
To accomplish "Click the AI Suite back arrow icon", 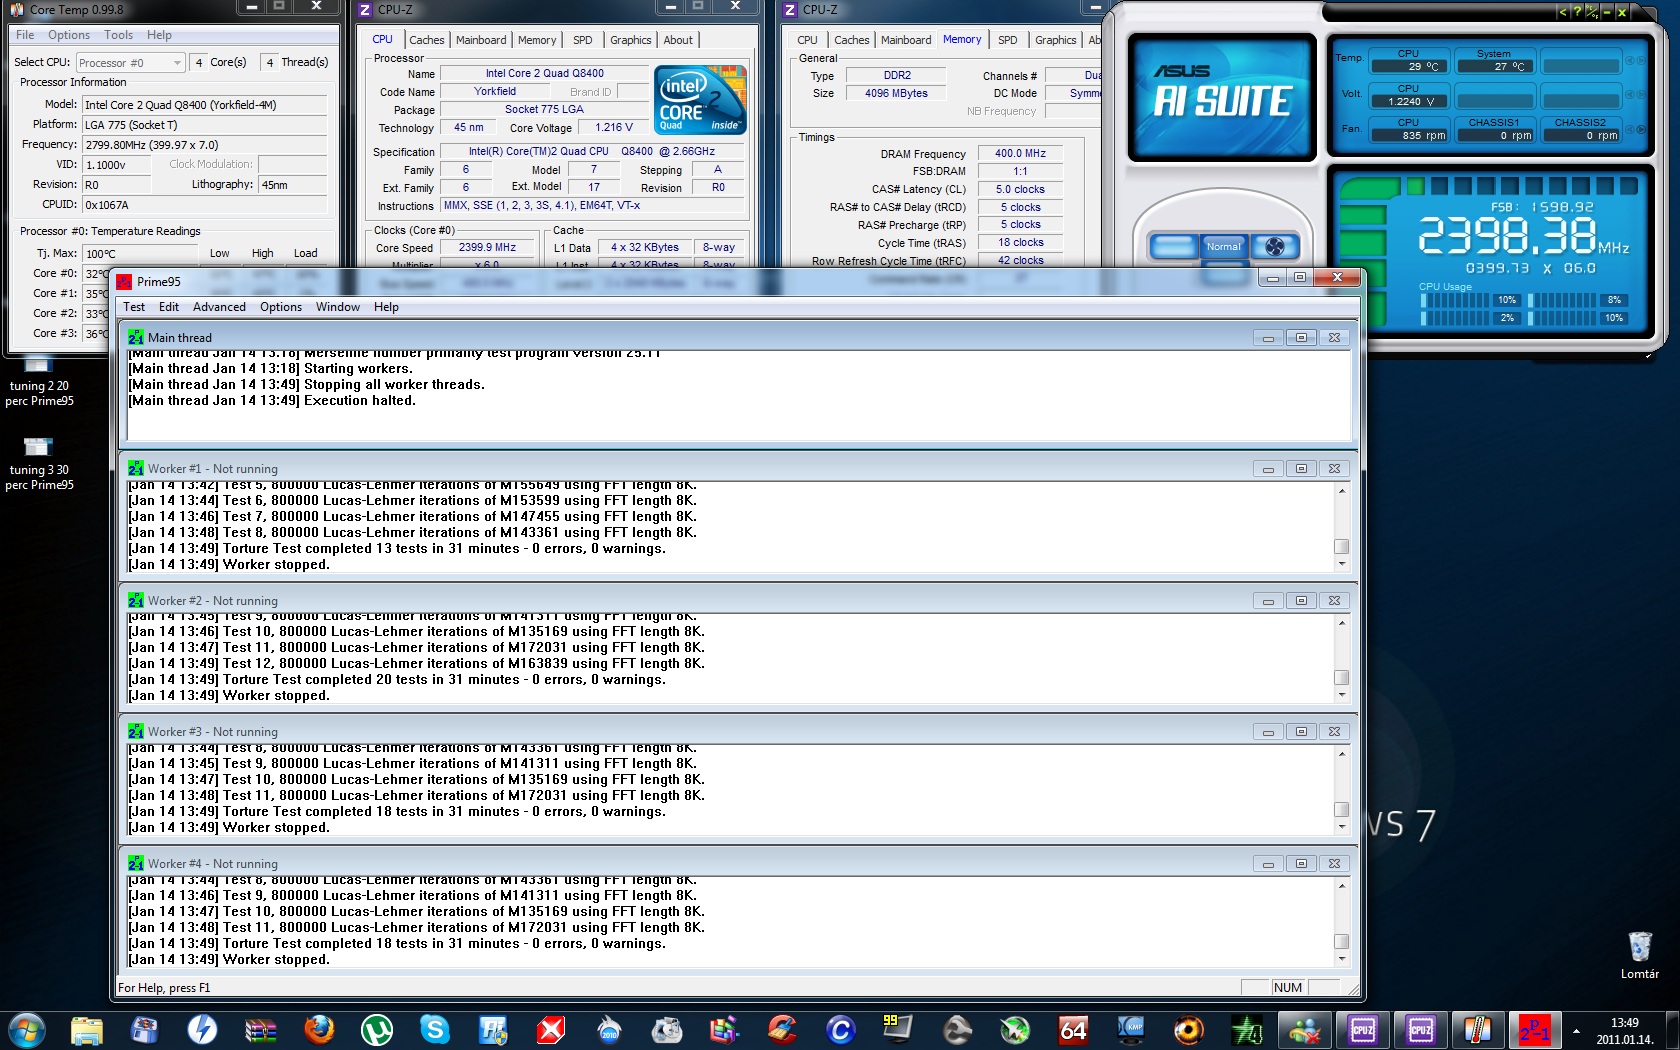I will point(1563,12).
